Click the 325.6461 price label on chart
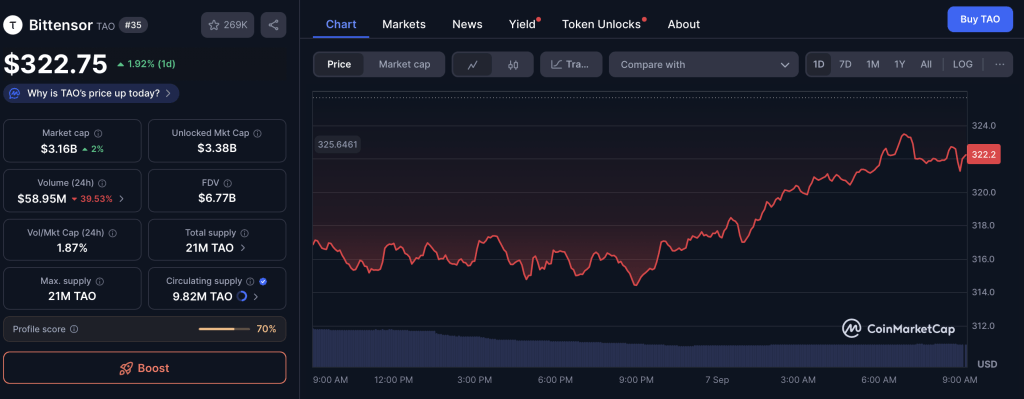Viewport: 1024px width, 399px height. point(337,144)
